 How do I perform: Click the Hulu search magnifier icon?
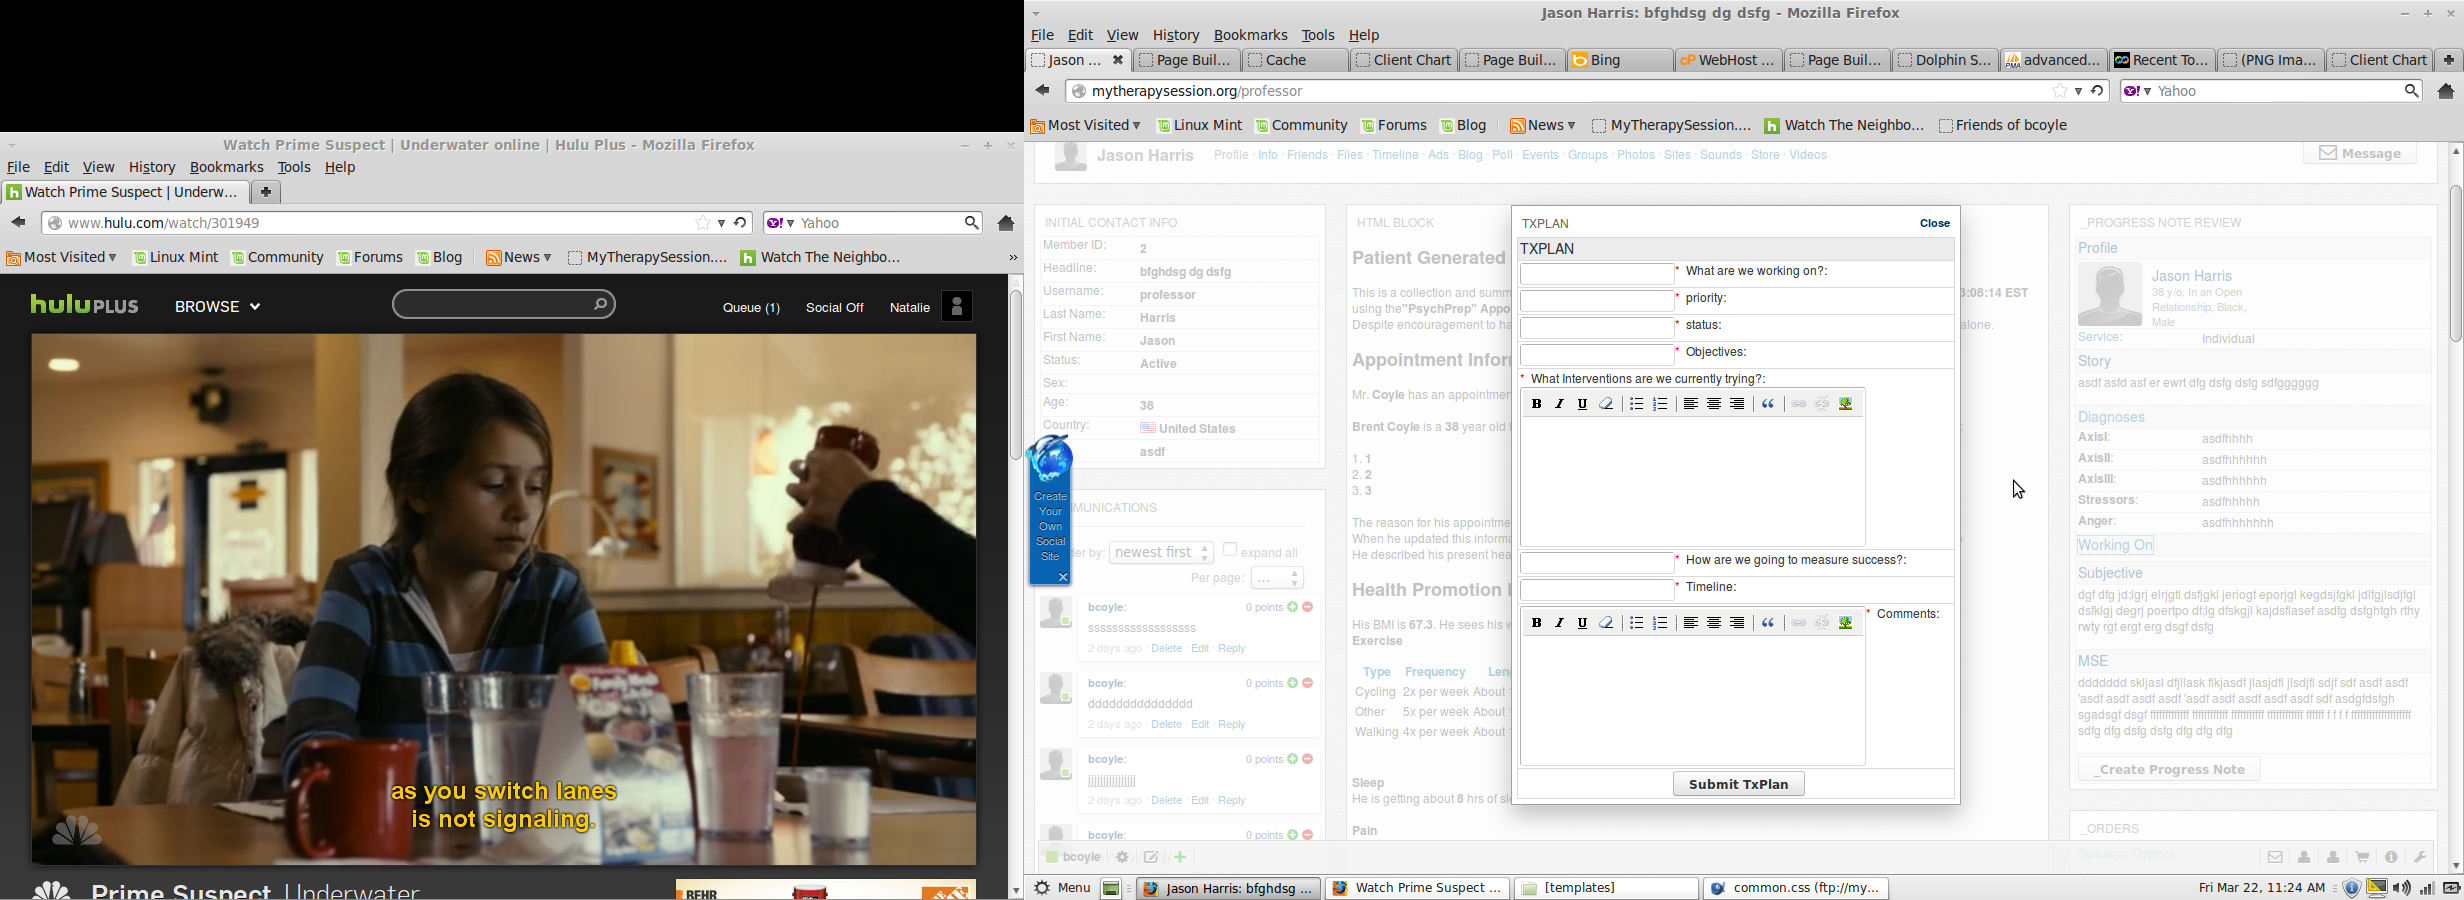coord(600,304)
